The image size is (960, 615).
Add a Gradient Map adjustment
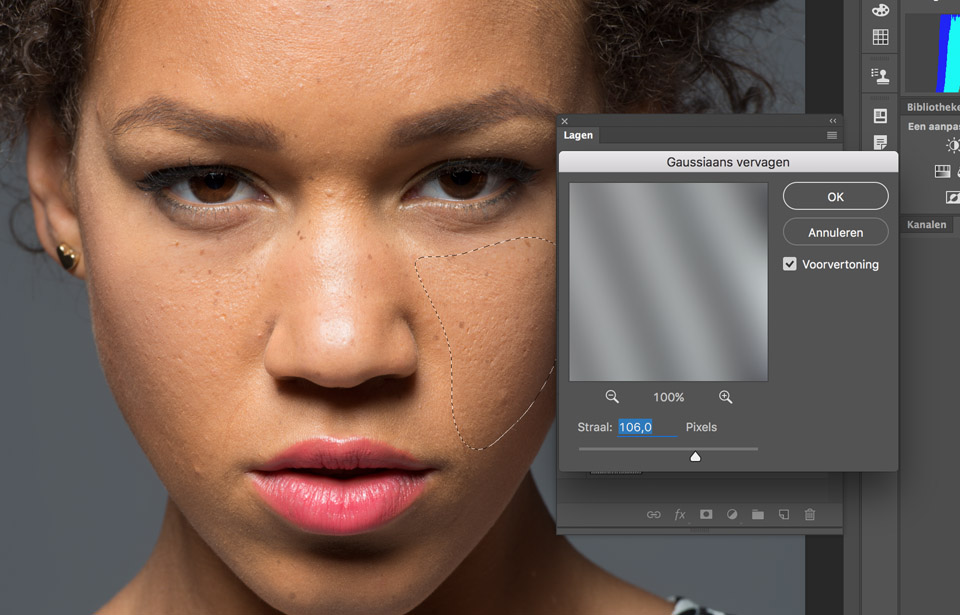pyautogui.click(x=942, y=172)
